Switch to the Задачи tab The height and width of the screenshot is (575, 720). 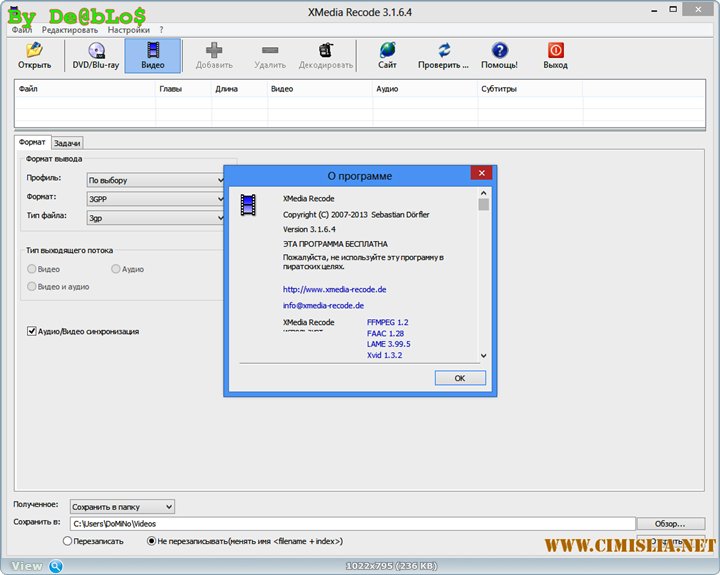click(x=67, y=143)
